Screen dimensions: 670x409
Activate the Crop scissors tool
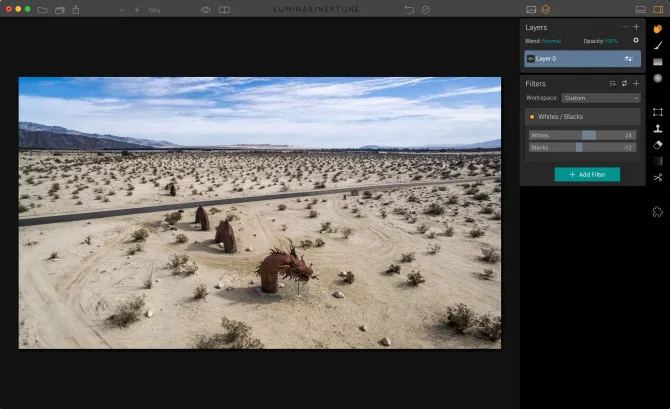(x=658, y=177)
